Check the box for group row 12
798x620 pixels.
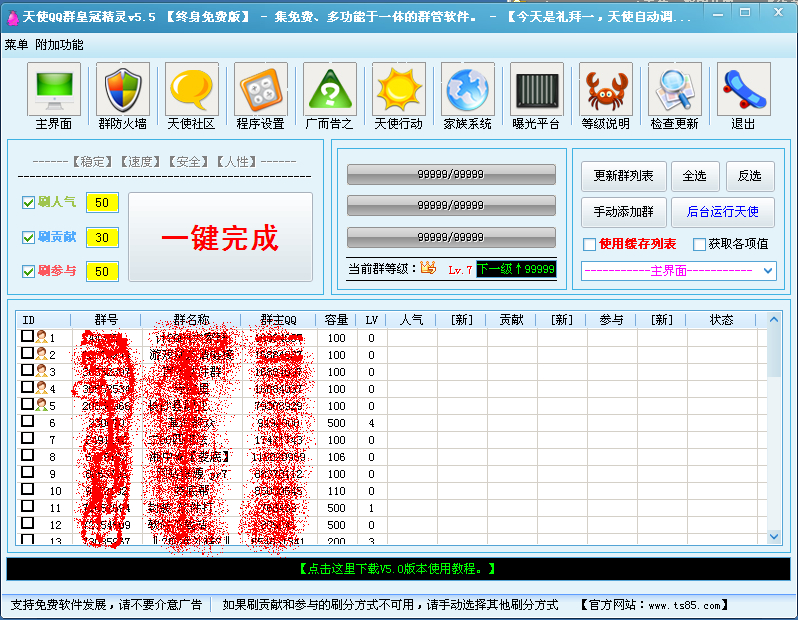click(x=27, y=523)
